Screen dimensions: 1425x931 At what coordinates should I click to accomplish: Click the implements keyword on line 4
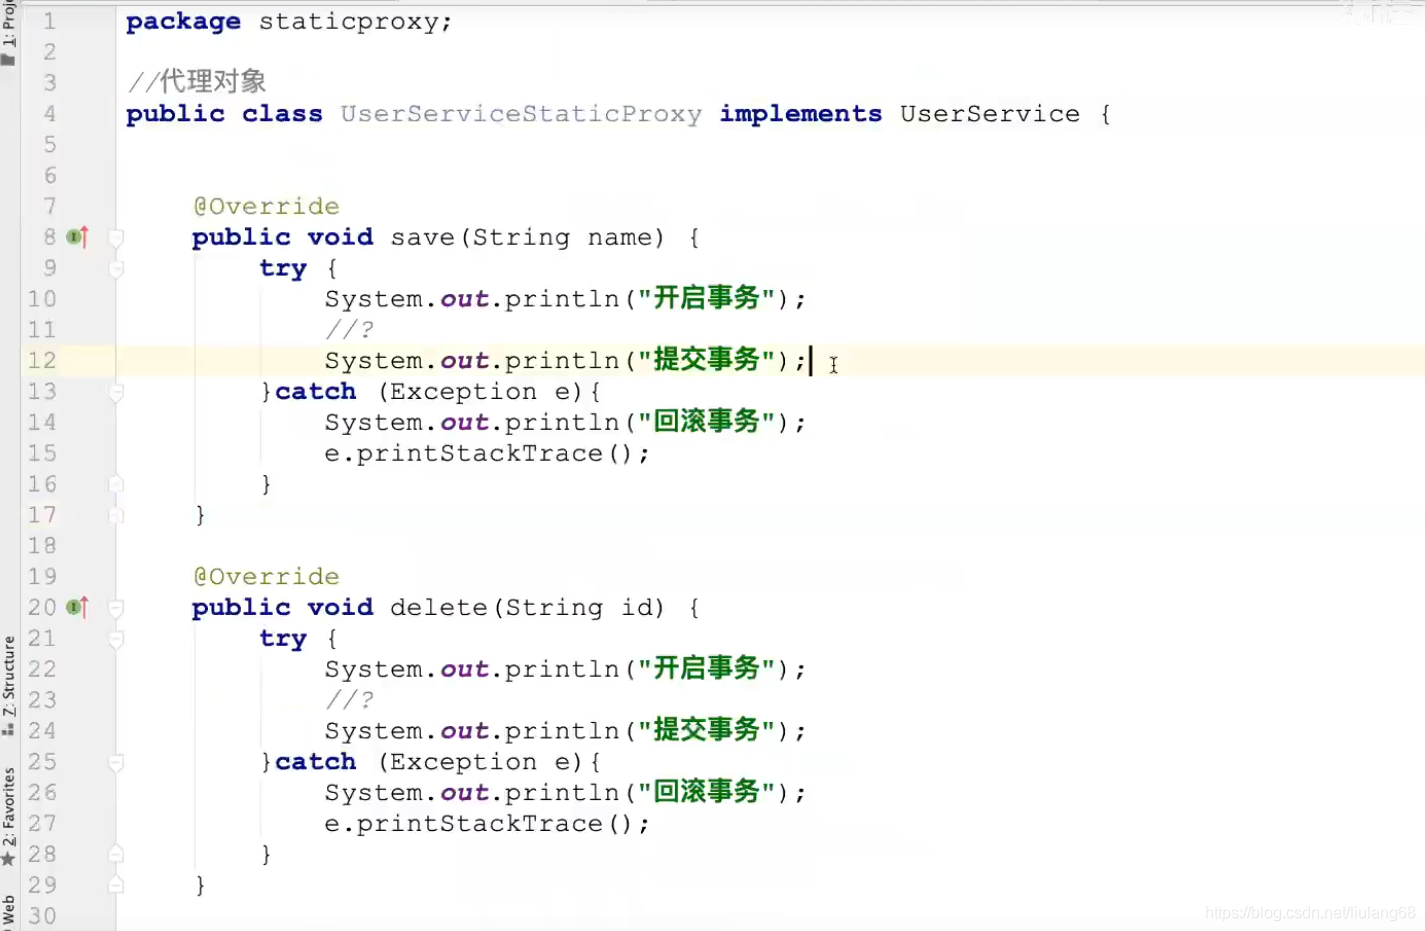(x=801, y=114)
